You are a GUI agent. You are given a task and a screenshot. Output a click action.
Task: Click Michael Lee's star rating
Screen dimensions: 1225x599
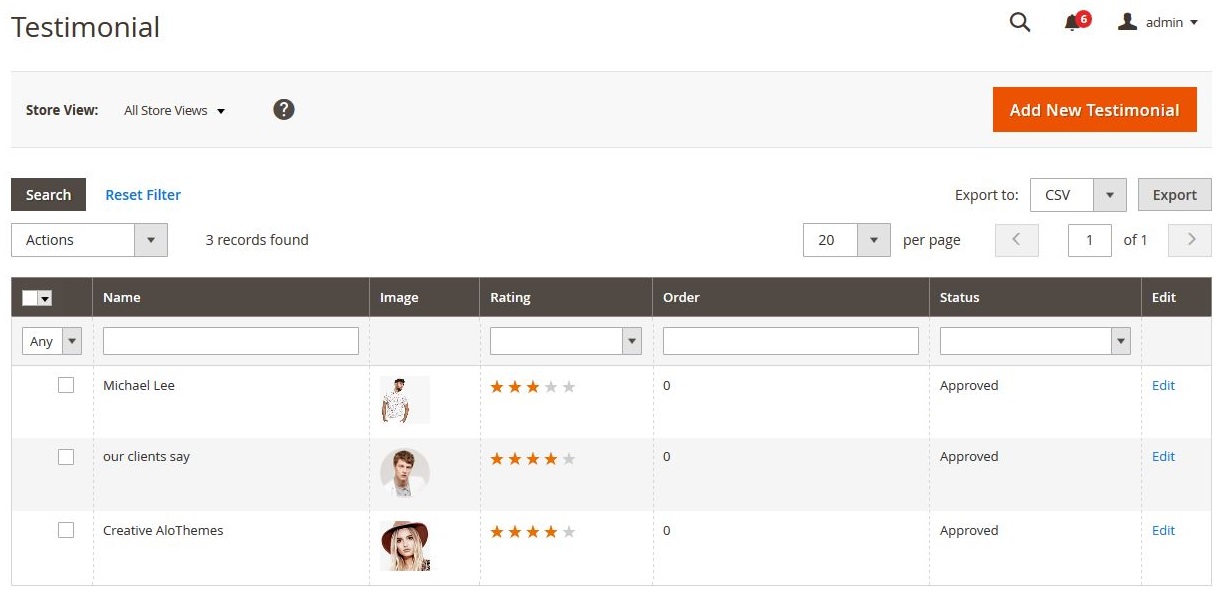(x=532, y=387)
